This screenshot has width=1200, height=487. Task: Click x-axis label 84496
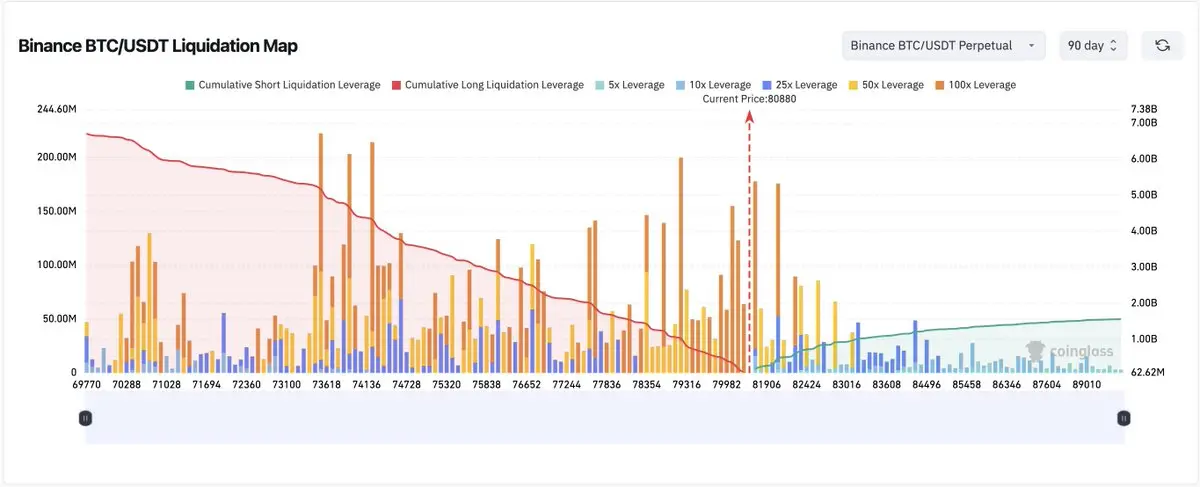(x=926, y=384)
